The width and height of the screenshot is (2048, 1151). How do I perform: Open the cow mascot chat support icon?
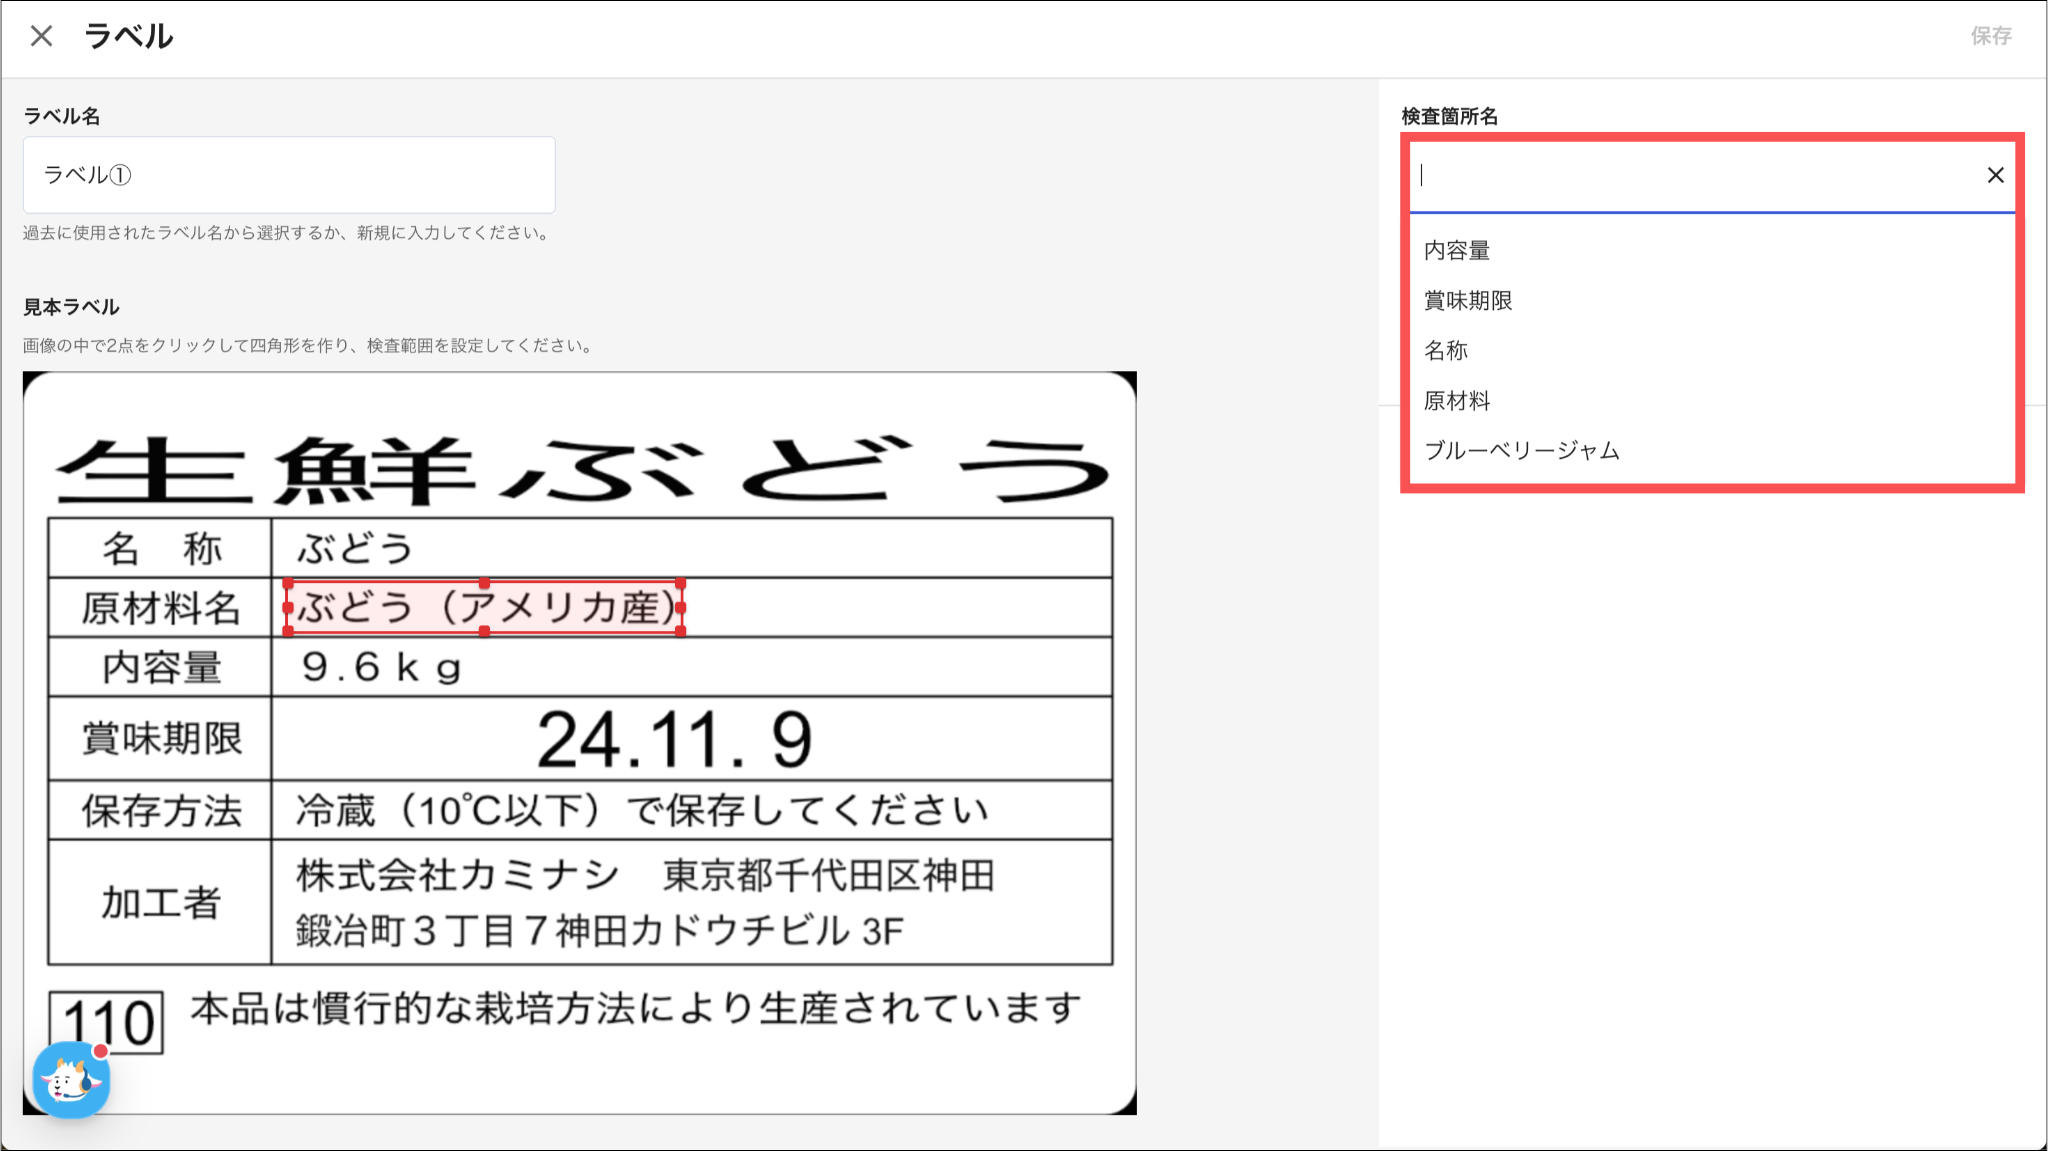click(x=70, y=1080)
